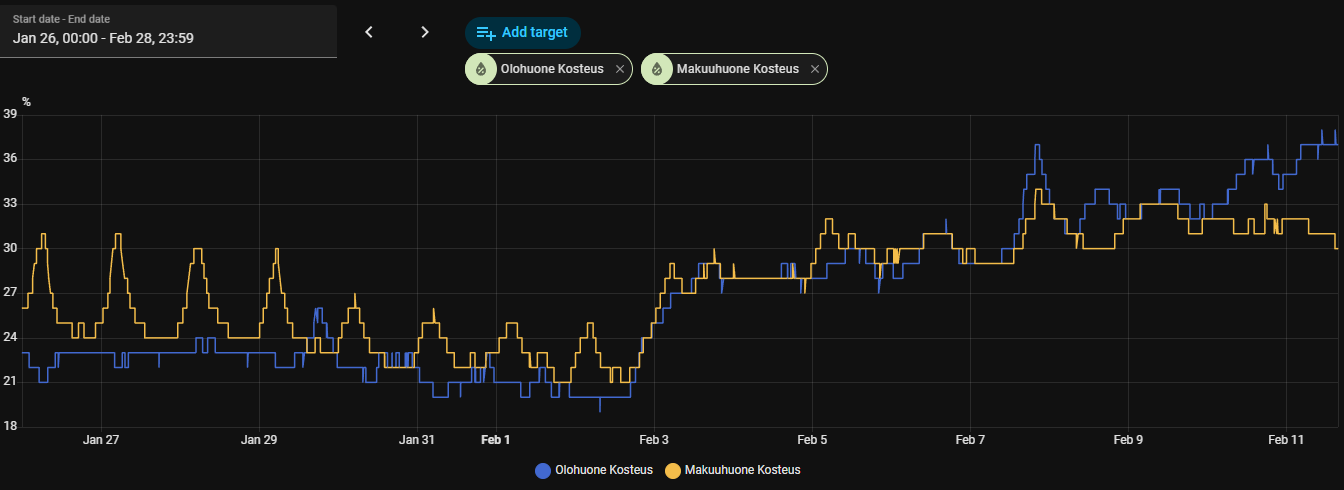Click the Feb 1 label on the x-axis
The height and width of the screenshot is (490, 1344).
click(496, 439)
